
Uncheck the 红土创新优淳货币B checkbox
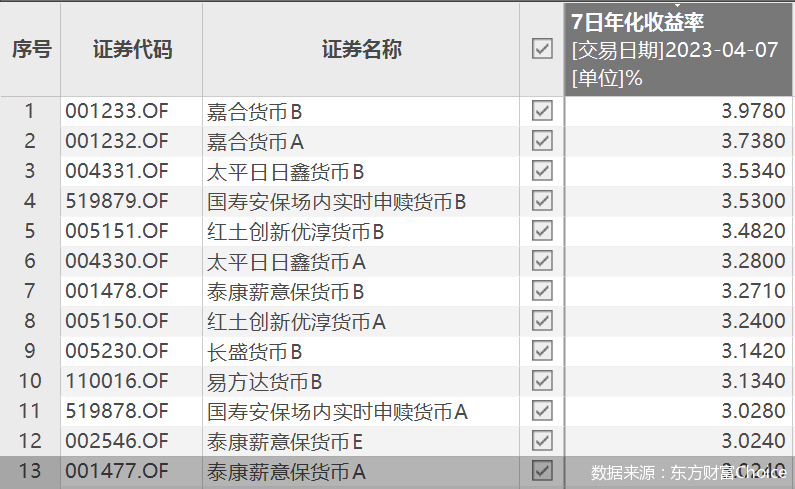542,231
